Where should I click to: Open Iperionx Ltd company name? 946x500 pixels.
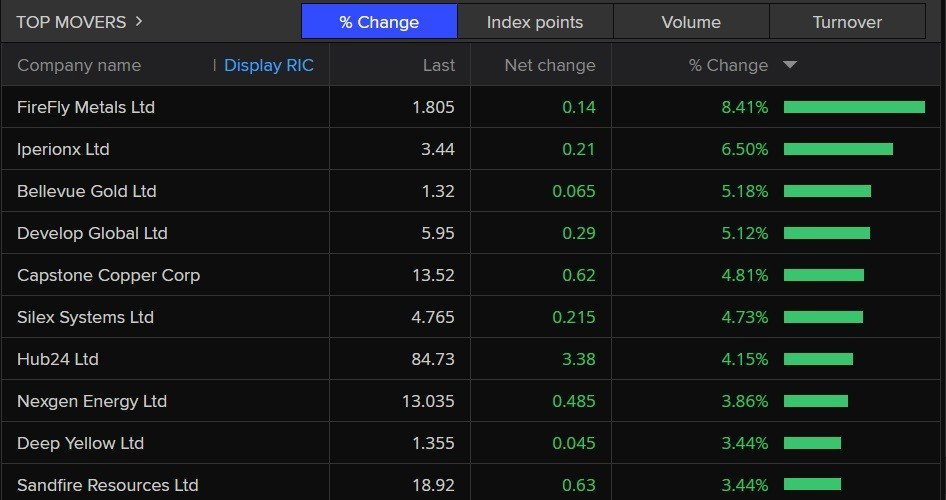coord(63,149)
